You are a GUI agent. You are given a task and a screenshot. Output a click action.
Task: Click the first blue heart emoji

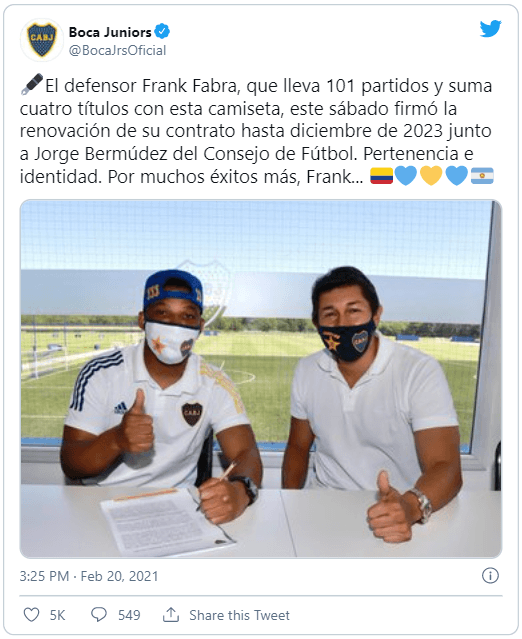(x=406, y=176)
